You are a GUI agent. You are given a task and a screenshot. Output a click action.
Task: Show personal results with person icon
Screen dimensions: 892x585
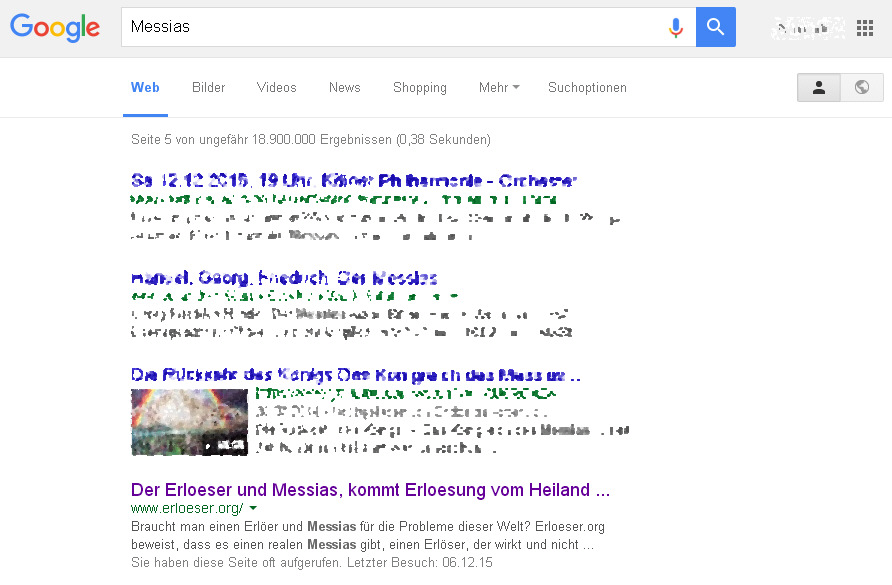pyautogui.click(x=819, y=88)
